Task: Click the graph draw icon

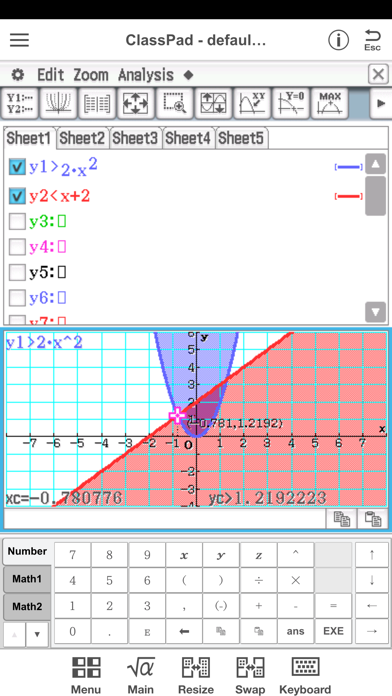Action: pos(59,103)
